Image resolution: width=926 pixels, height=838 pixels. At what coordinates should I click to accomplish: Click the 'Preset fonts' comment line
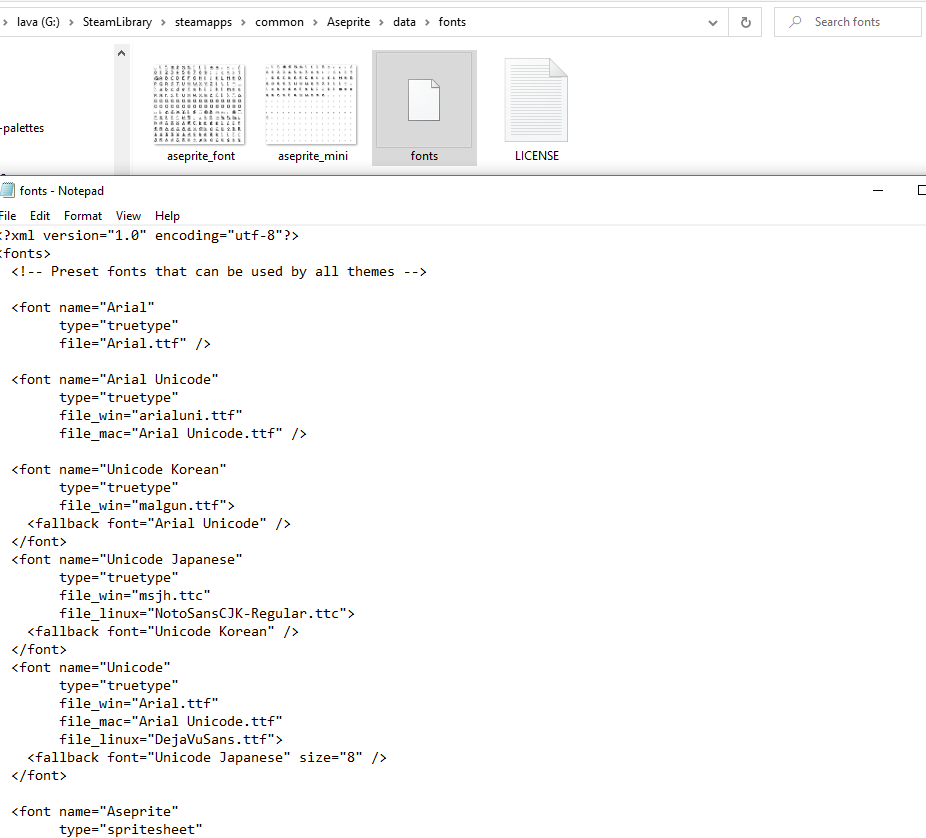point(219,272)
